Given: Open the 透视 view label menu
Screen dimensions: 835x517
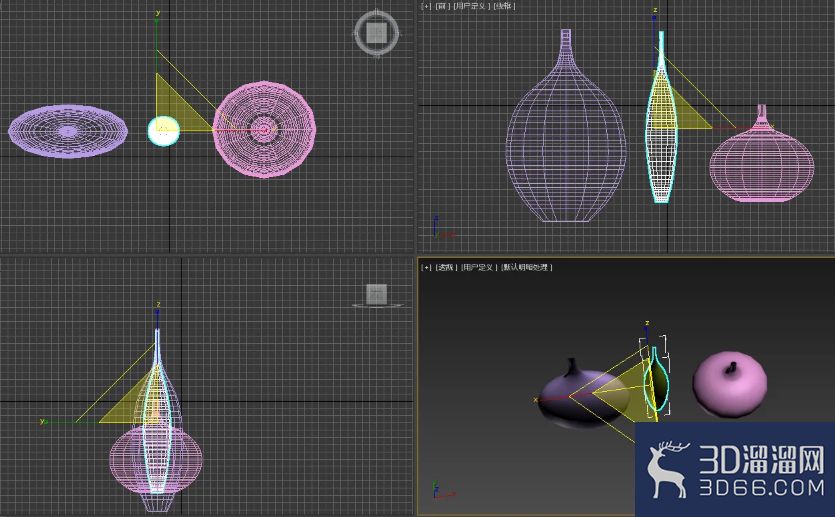Looking at the screenshot, I should coord(445,267).
